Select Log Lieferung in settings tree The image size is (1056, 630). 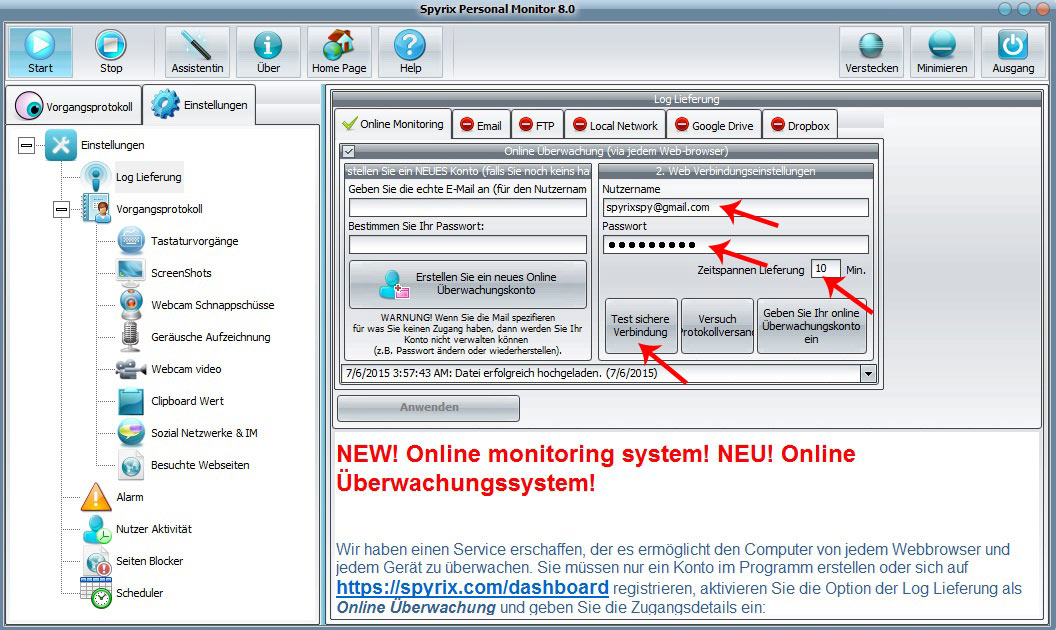[x=148, y=177]
